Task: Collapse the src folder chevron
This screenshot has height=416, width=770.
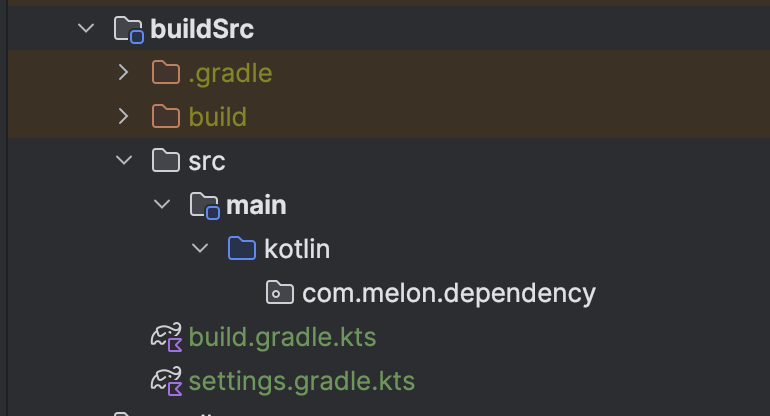Action: click(x=124, y=160)
